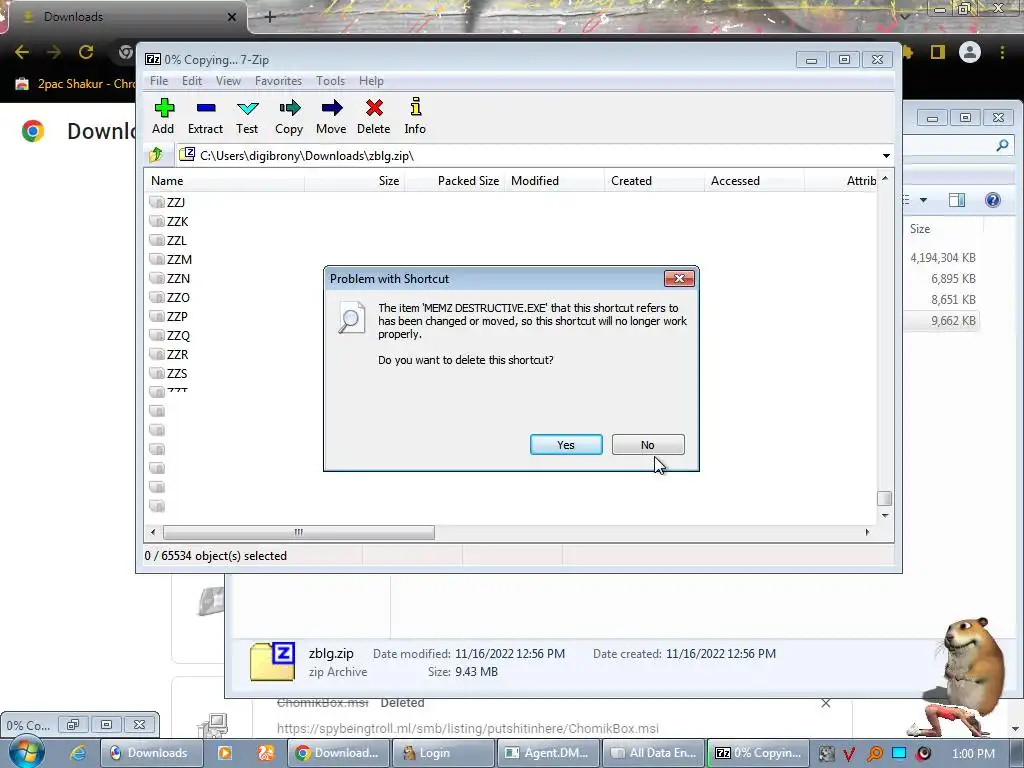Reload the Chrome page
1024x768 pixels.
point(86,52)
